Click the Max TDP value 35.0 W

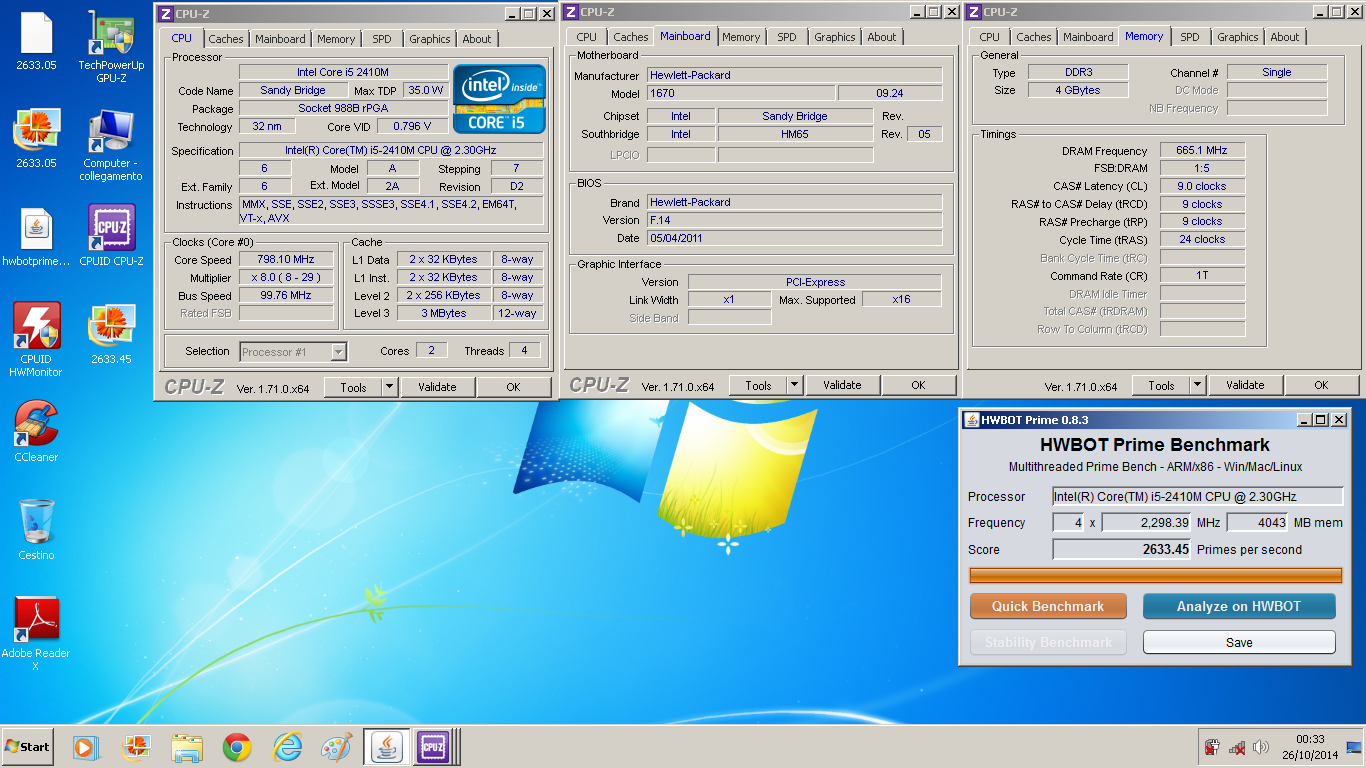pyautogui.click(x=426, y=90)
